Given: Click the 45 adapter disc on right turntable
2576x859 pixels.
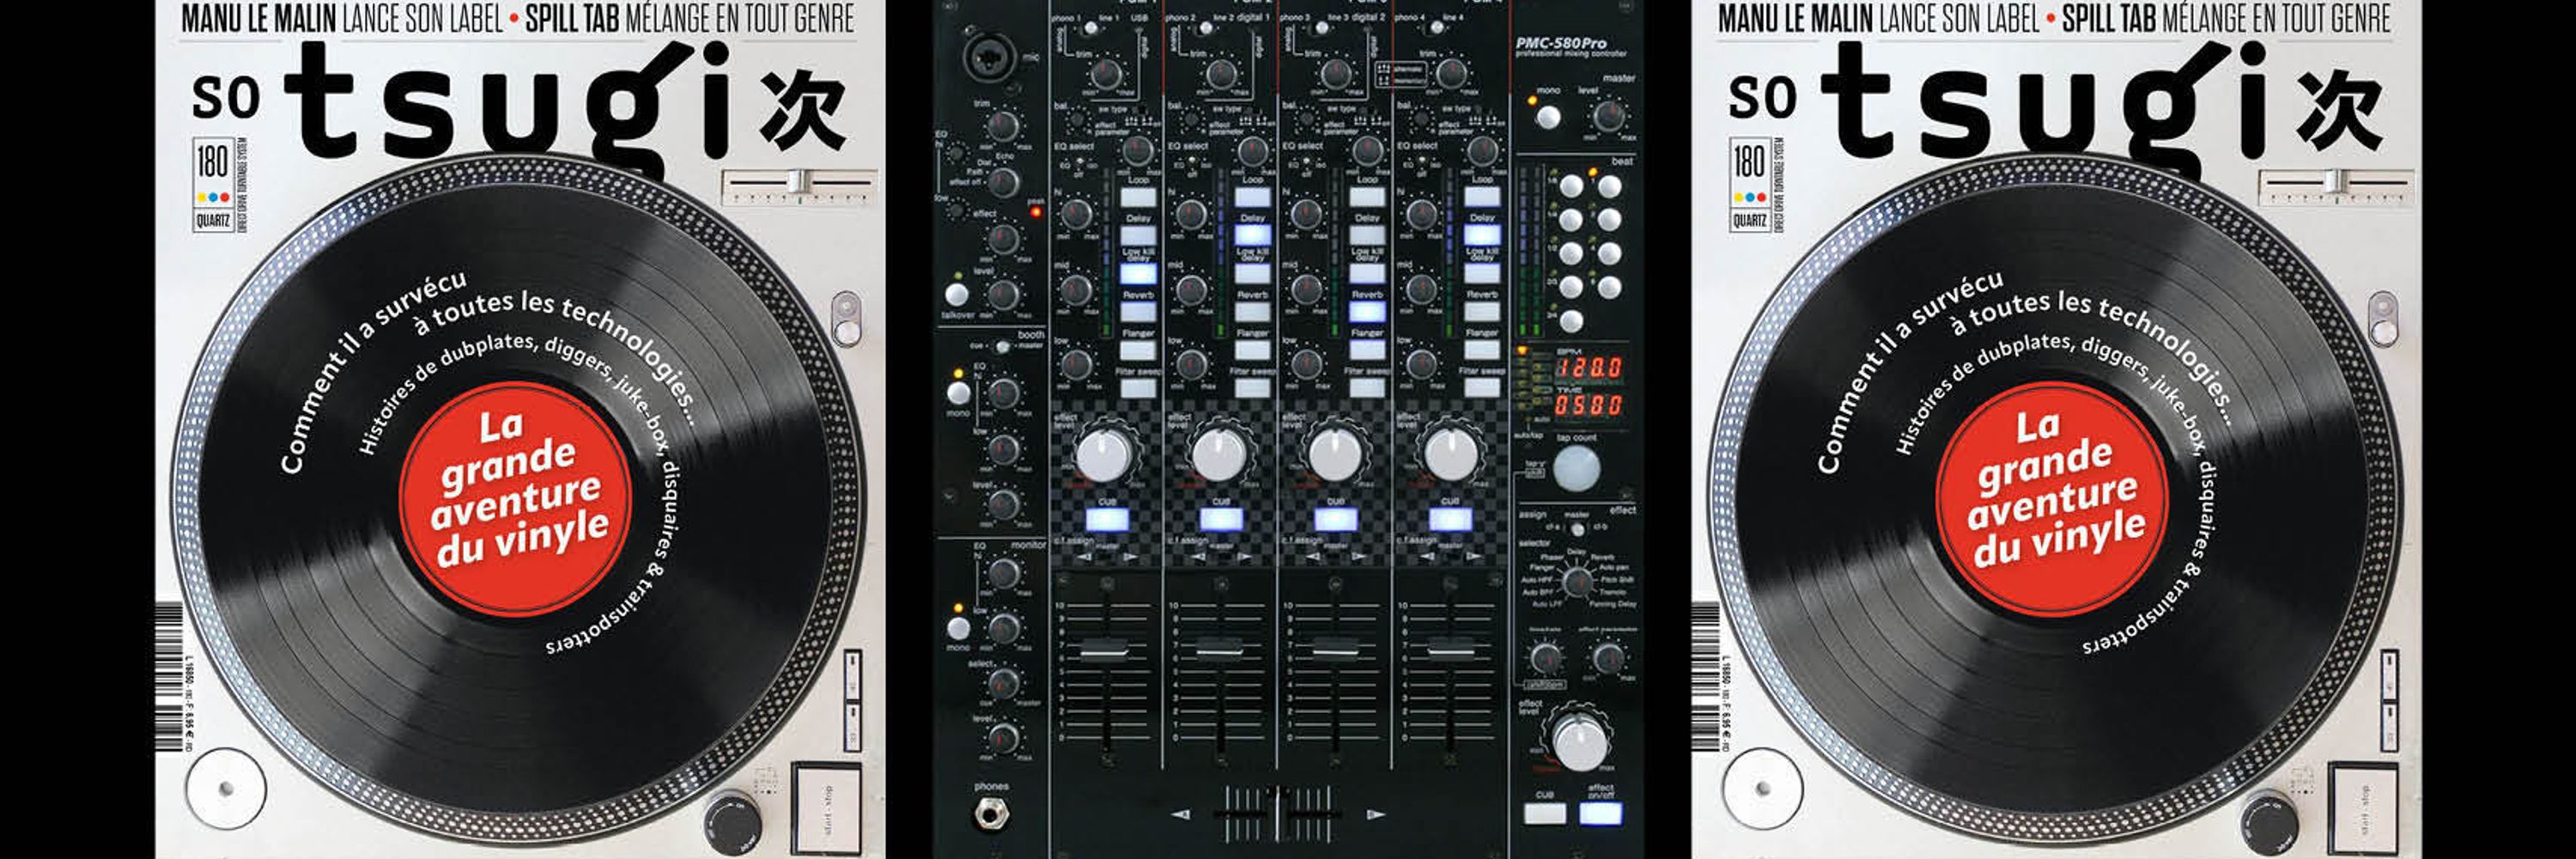Looking at the screenshot, I should click(1763, 788).
